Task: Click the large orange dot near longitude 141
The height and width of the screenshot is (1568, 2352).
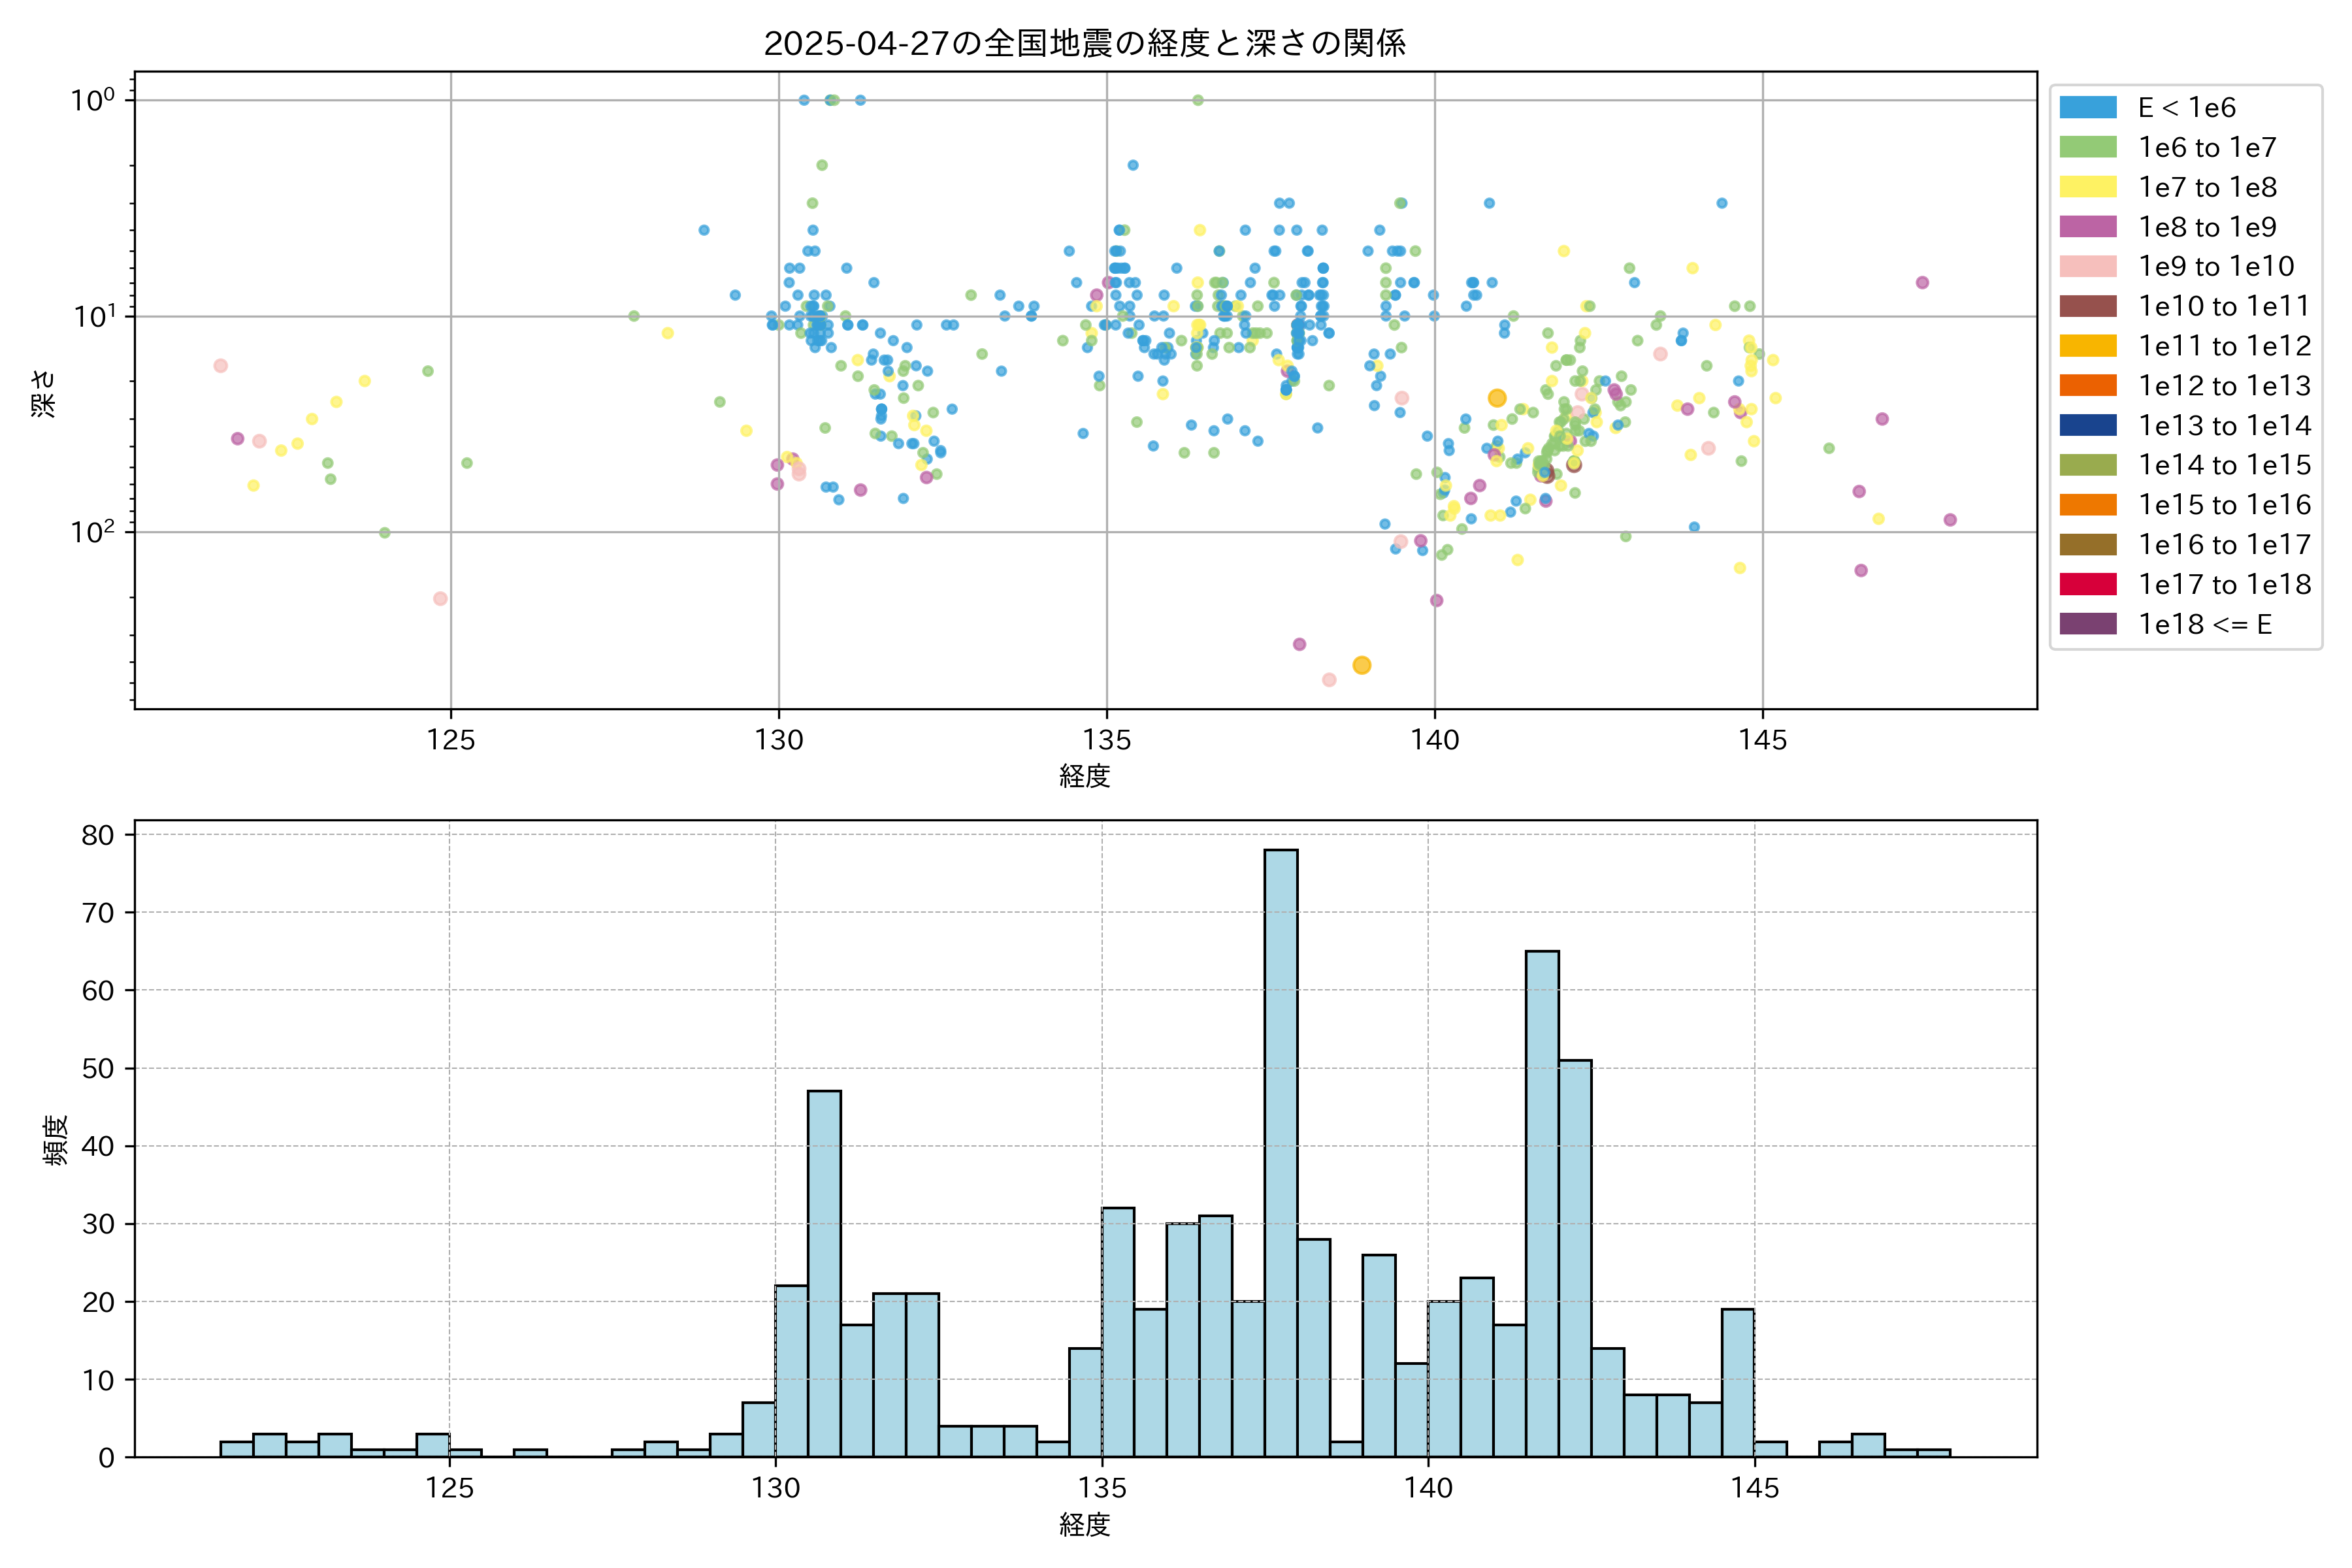Action: pos(1497,398)
